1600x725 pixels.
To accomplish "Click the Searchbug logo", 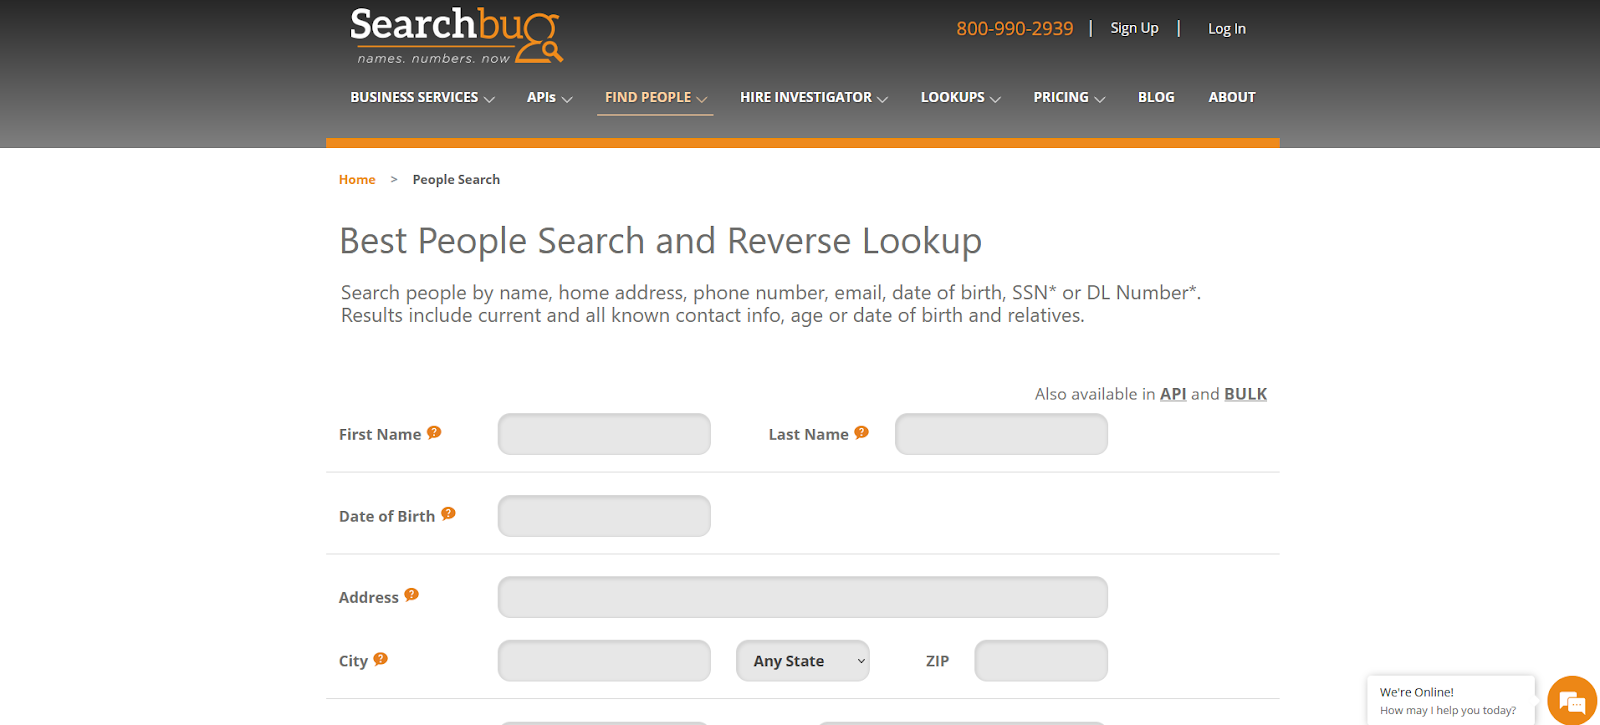I will coord(456,36).
